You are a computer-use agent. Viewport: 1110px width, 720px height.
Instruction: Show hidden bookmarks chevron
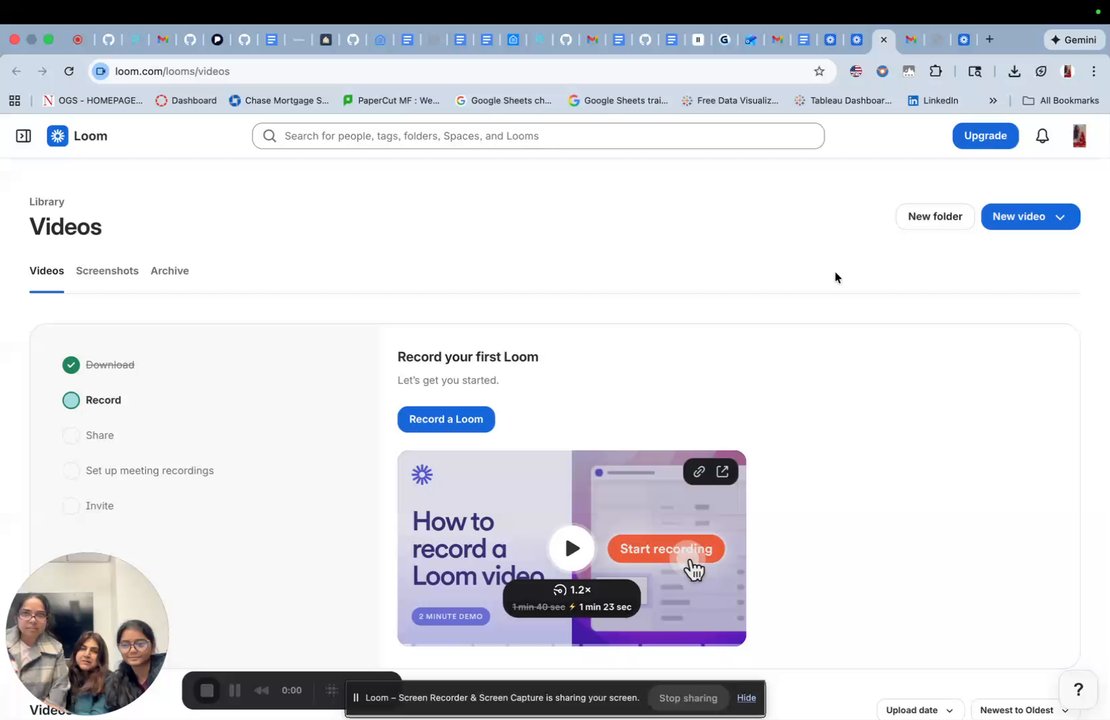point(993,101)
